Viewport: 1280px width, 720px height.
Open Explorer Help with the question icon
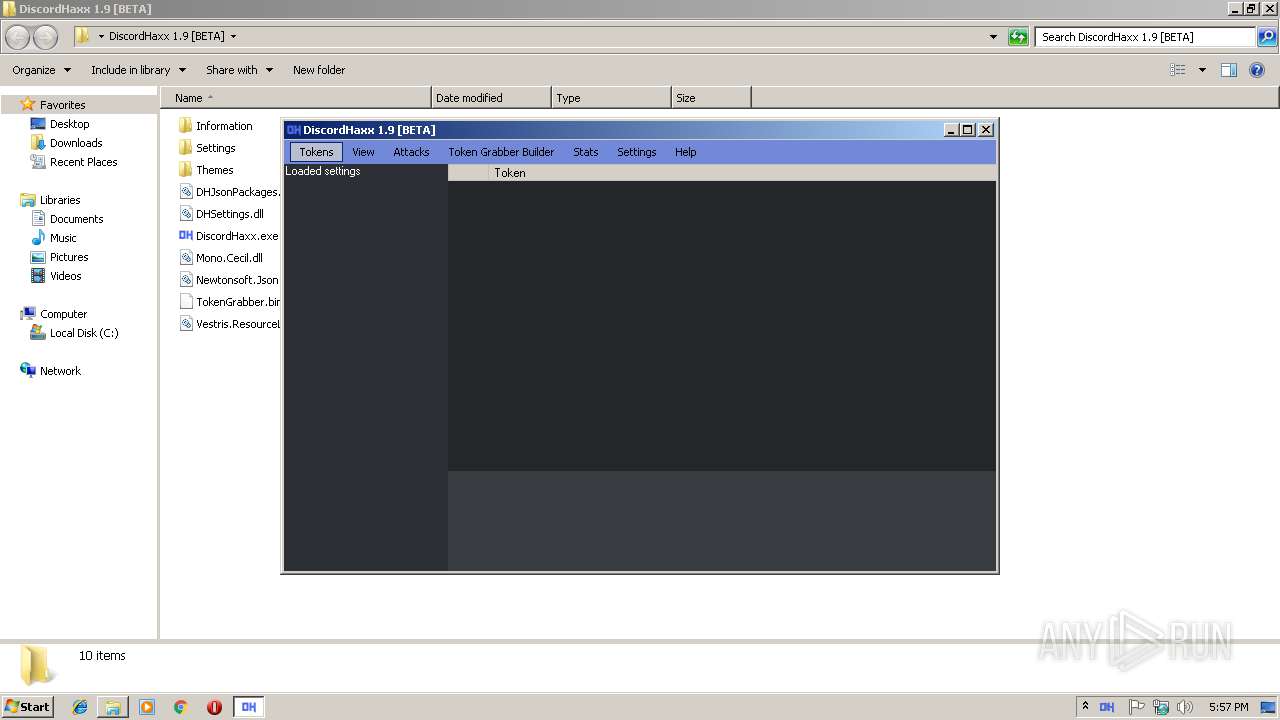1257,70
